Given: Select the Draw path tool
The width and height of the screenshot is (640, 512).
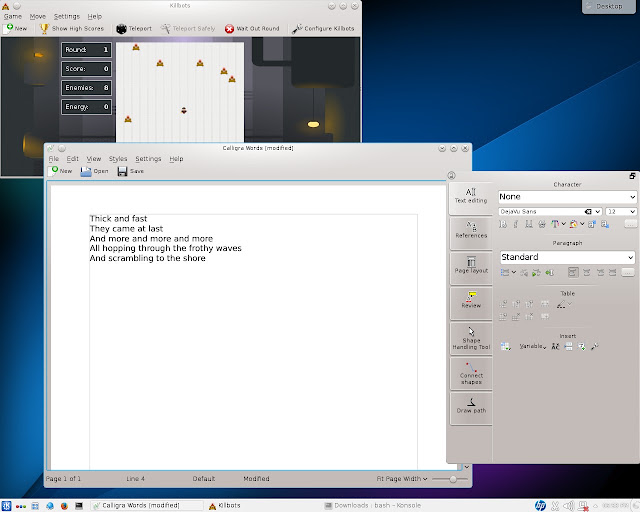Looking at the screenshot, I should [x=471, y=408].
